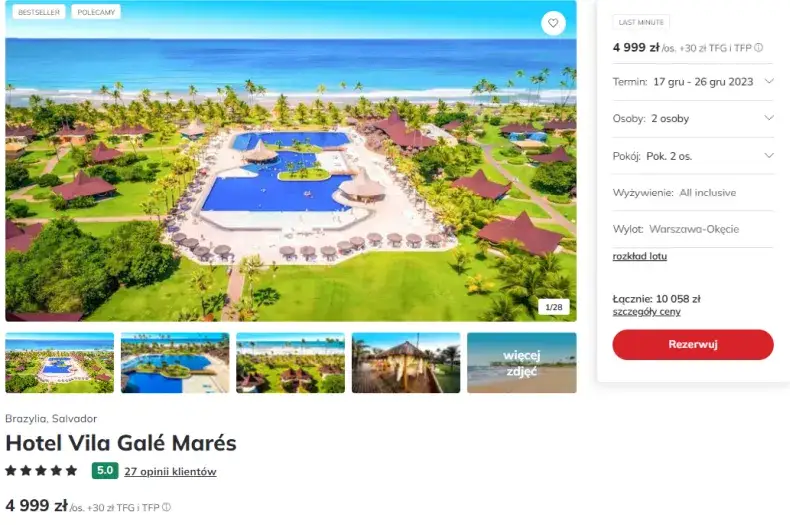
Task: Open więcej zdjęć photo gallery thumbnail
Action: 521,363
